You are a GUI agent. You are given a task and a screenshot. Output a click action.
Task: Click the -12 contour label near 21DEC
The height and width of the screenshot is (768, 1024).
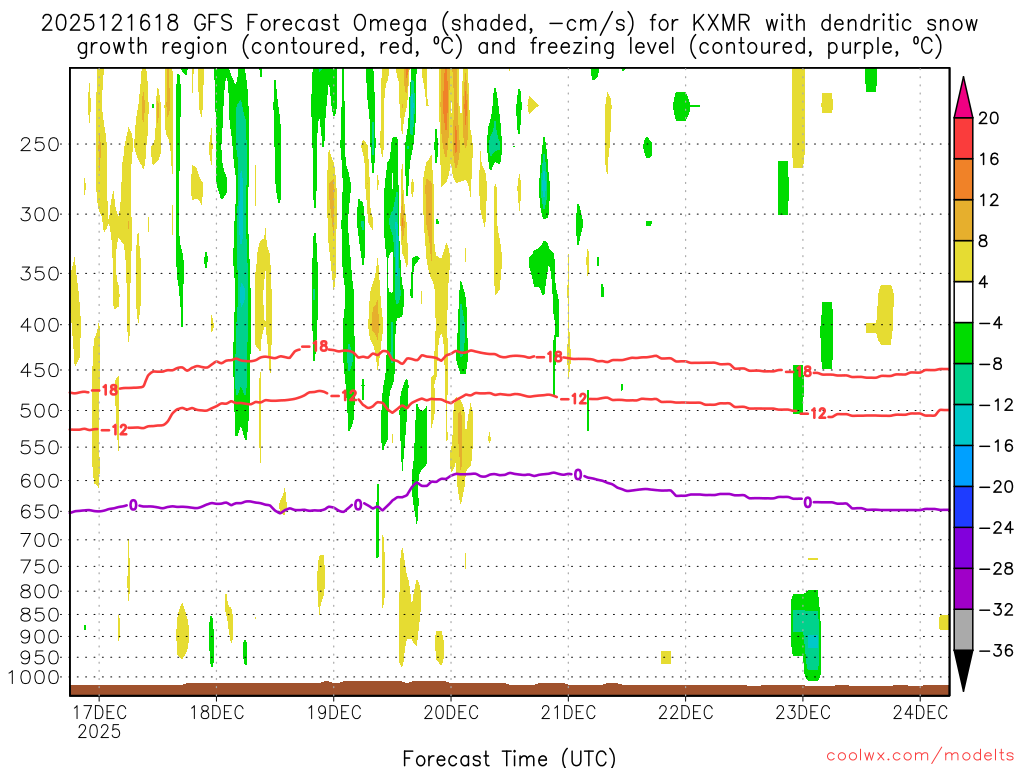coord(573,398)
